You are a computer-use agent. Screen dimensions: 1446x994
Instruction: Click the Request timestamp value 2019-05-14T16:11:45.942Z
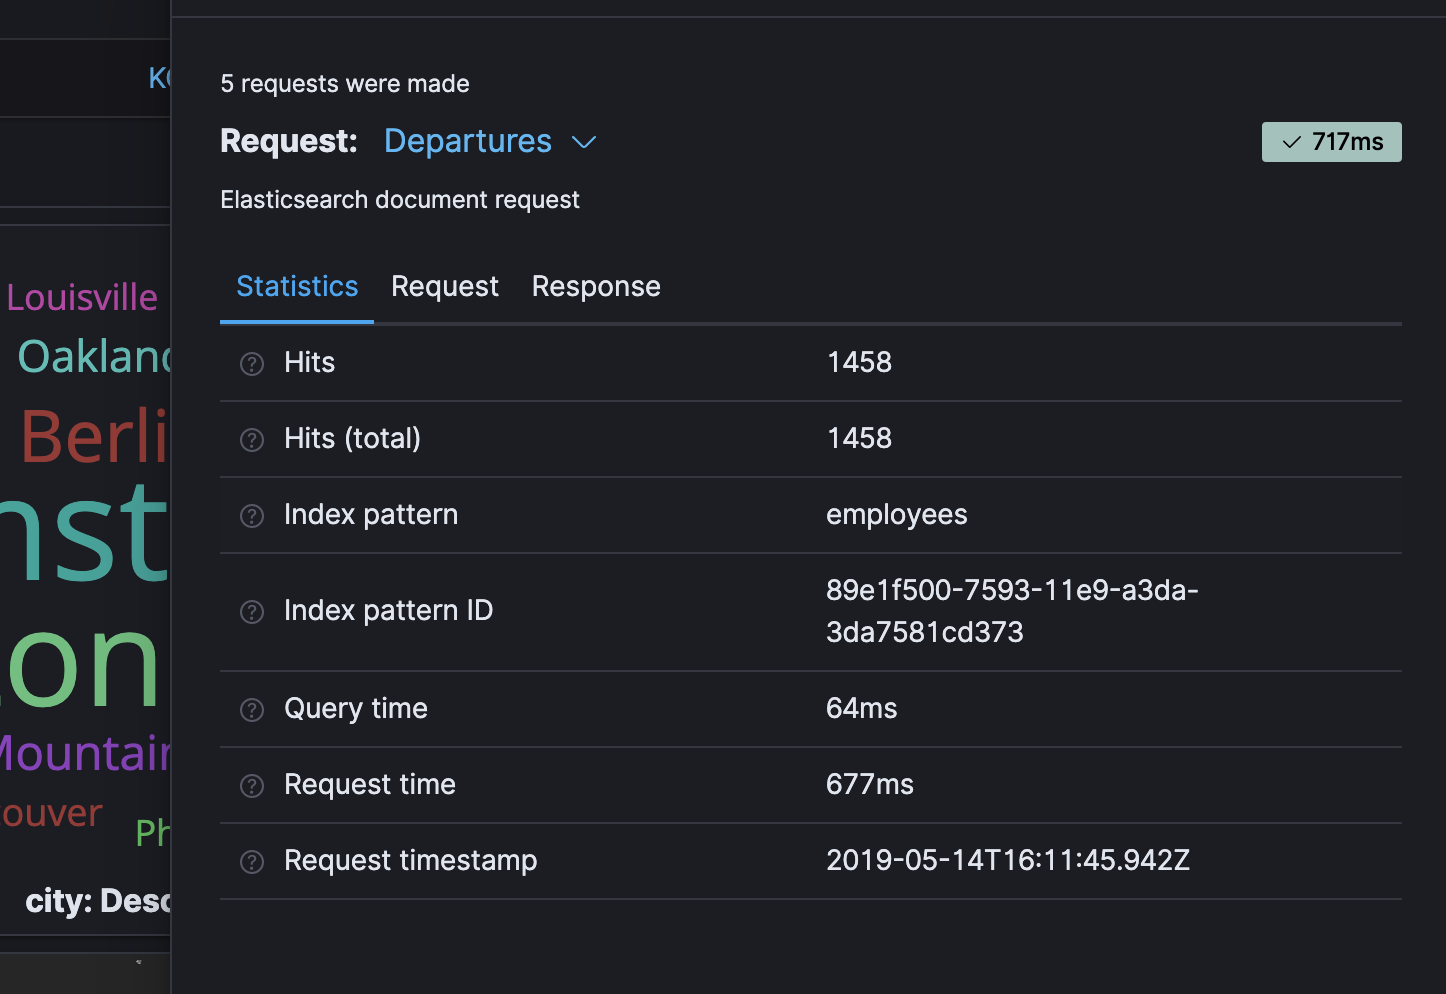pyautogui.click(x=1008, y=860)
